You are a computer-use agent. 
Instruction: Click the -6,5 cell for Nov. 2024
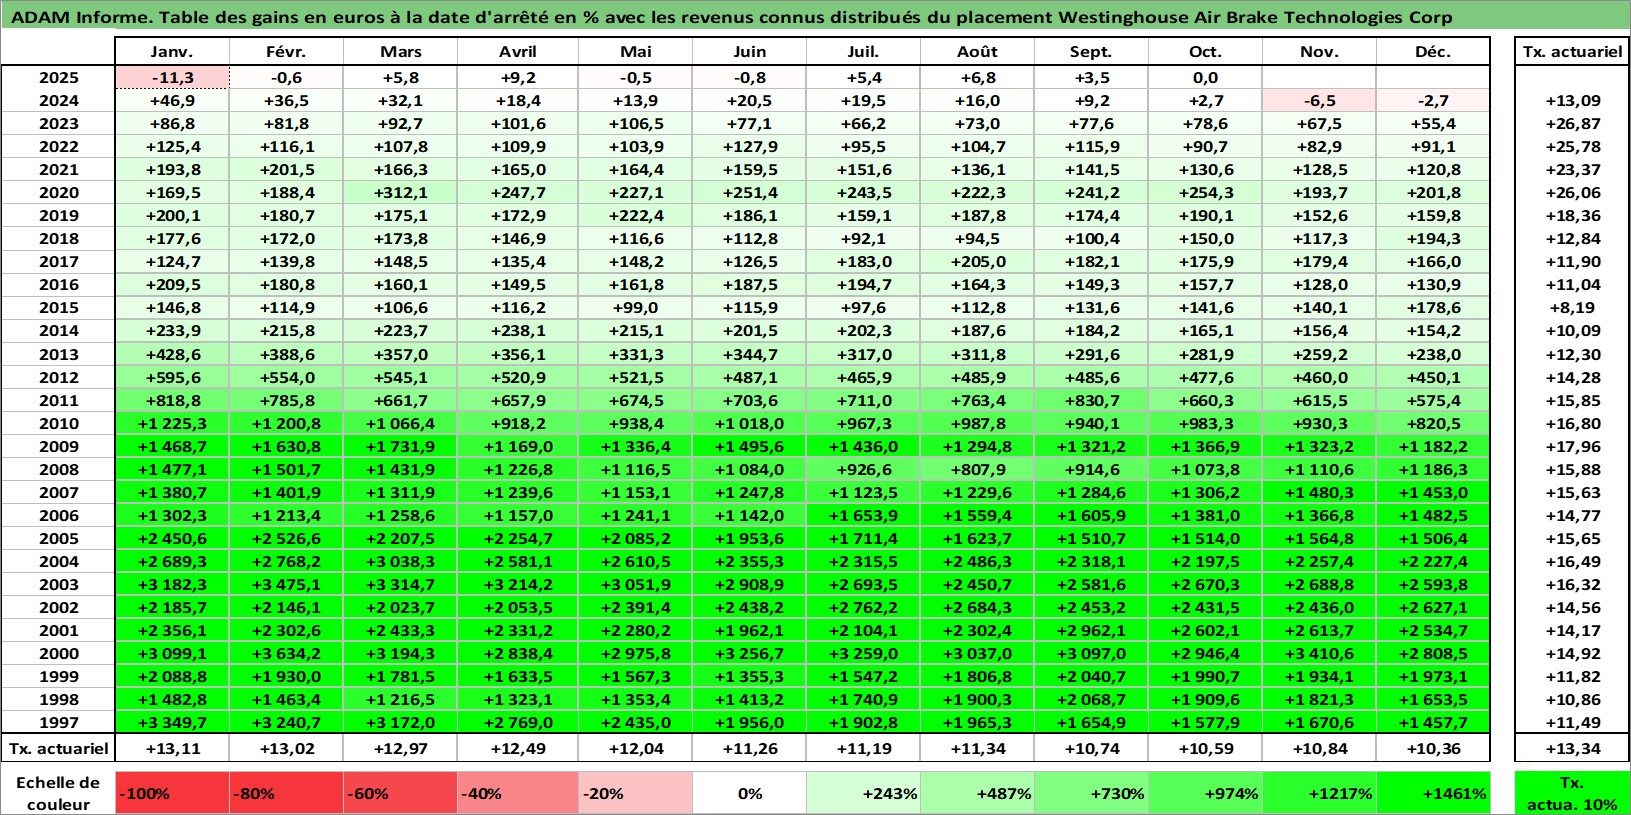pyautogui.click(x=1319, y=101)
